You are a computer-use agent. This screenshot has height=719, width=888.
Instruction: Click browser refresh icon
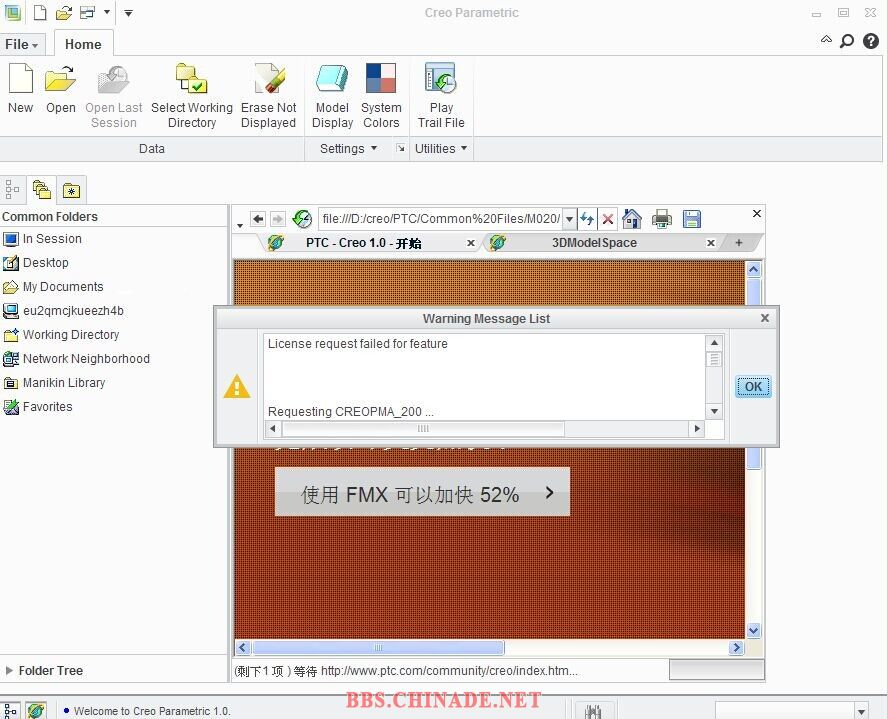(302, 219)
